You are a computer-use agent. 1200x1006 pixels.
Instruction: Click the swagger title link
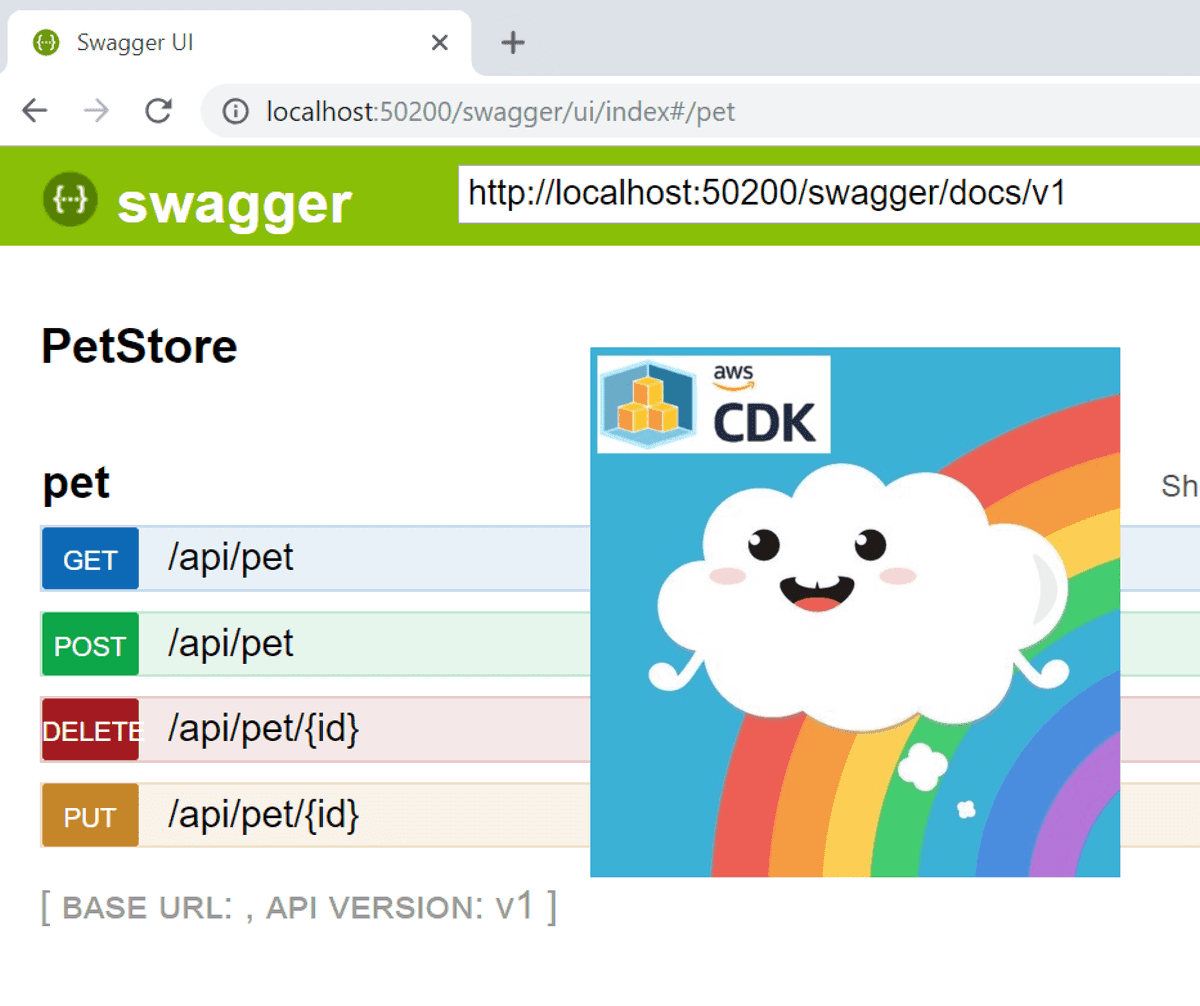point(234,204)
